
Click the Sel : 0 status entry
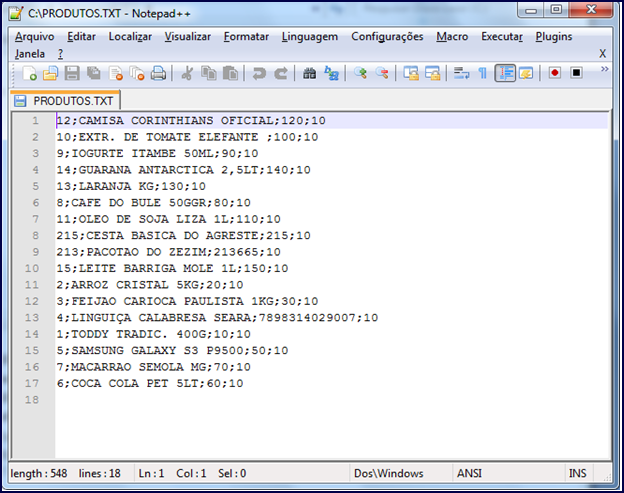tap(232, 474)
